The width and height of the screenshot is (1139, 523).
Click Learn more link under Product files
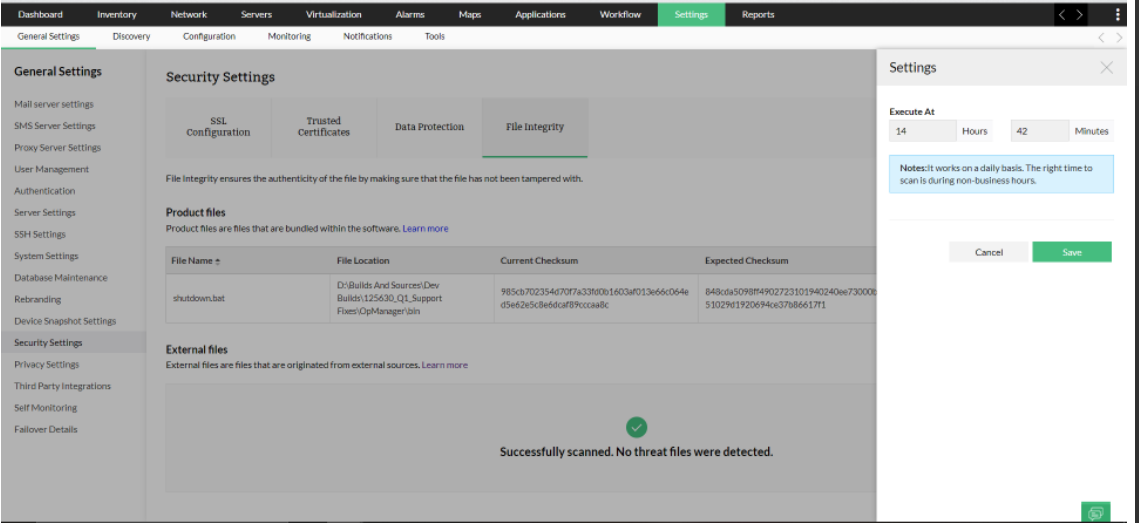pos(425,229)
